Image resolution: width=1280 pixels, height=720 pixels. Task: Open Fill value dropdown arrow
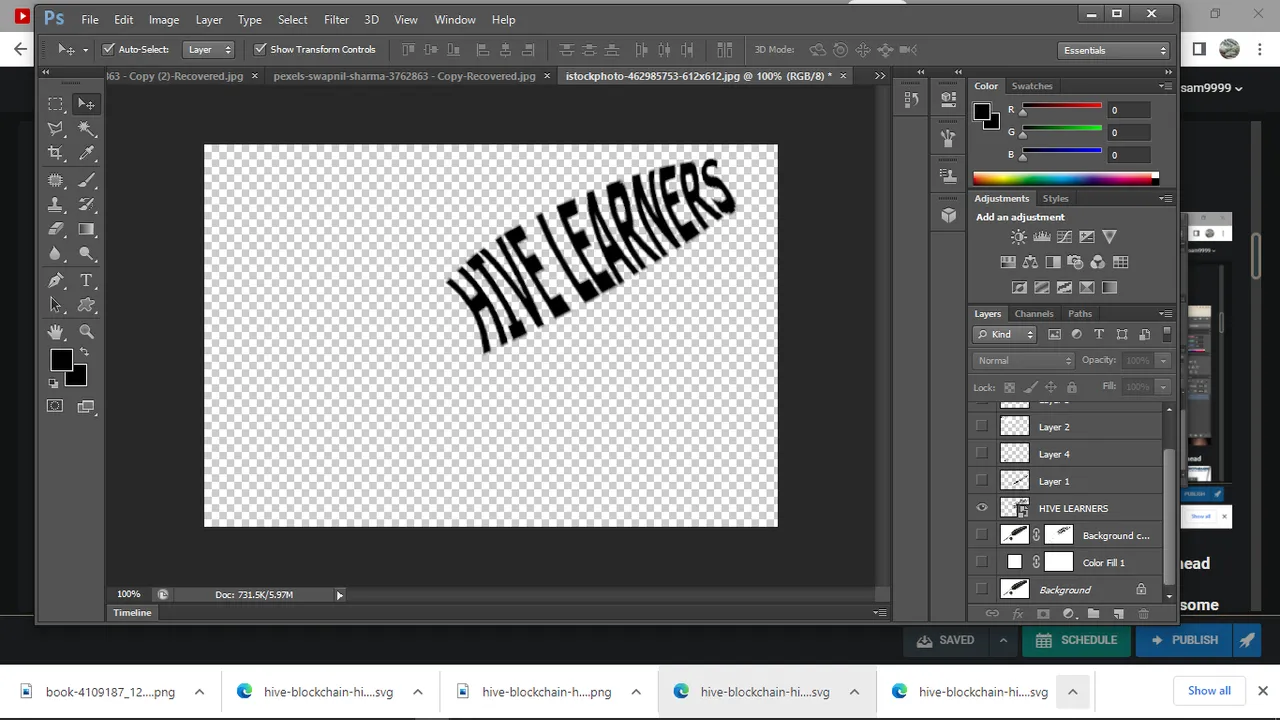coord(1162,387)
